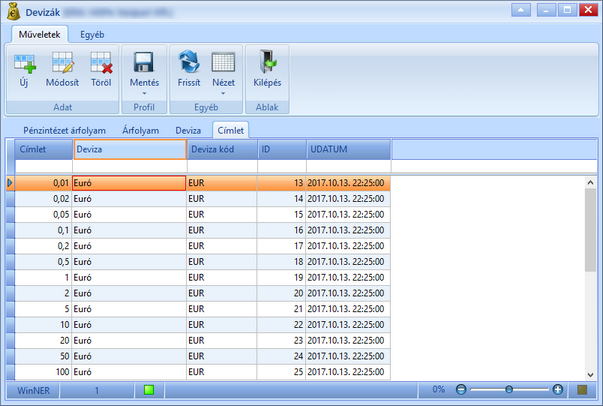Click the ID 16 cell

pos(281,230)
